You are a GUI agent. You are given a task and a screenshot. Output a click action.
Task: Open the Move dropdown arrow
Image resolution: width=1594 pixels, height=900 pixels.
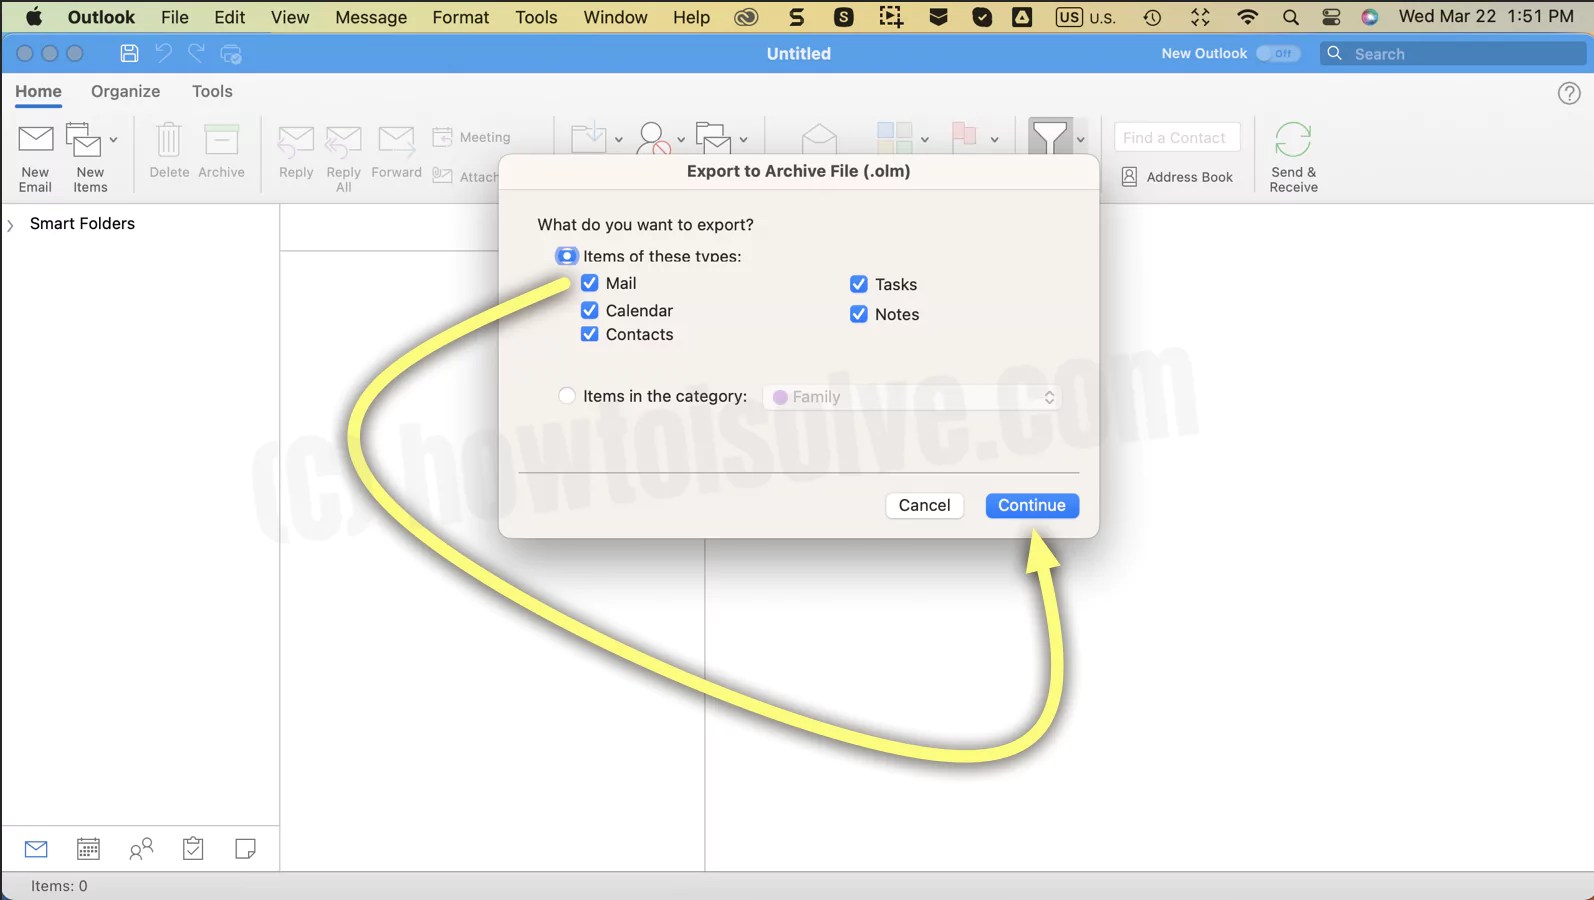619,139
